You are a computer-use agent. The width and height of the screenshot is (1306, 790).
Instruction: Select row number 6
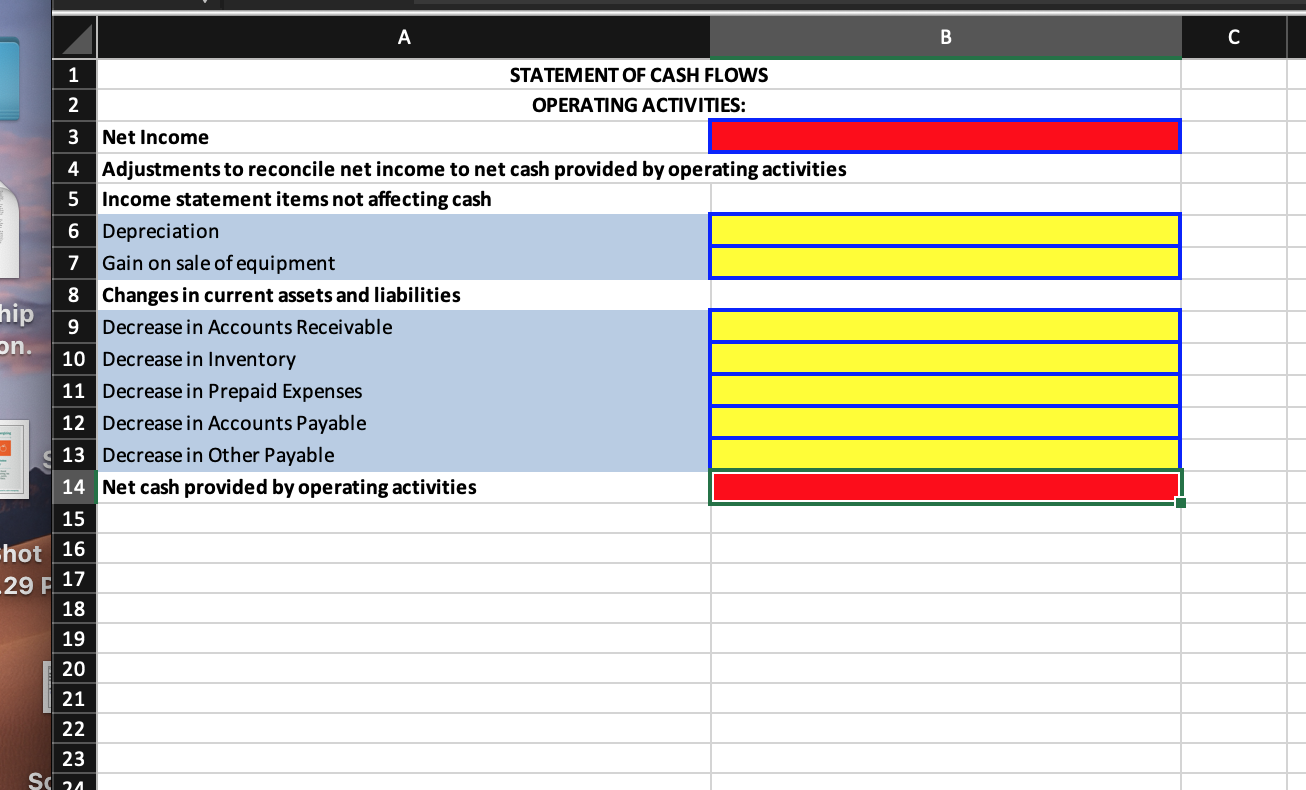(x=73, y=231)
